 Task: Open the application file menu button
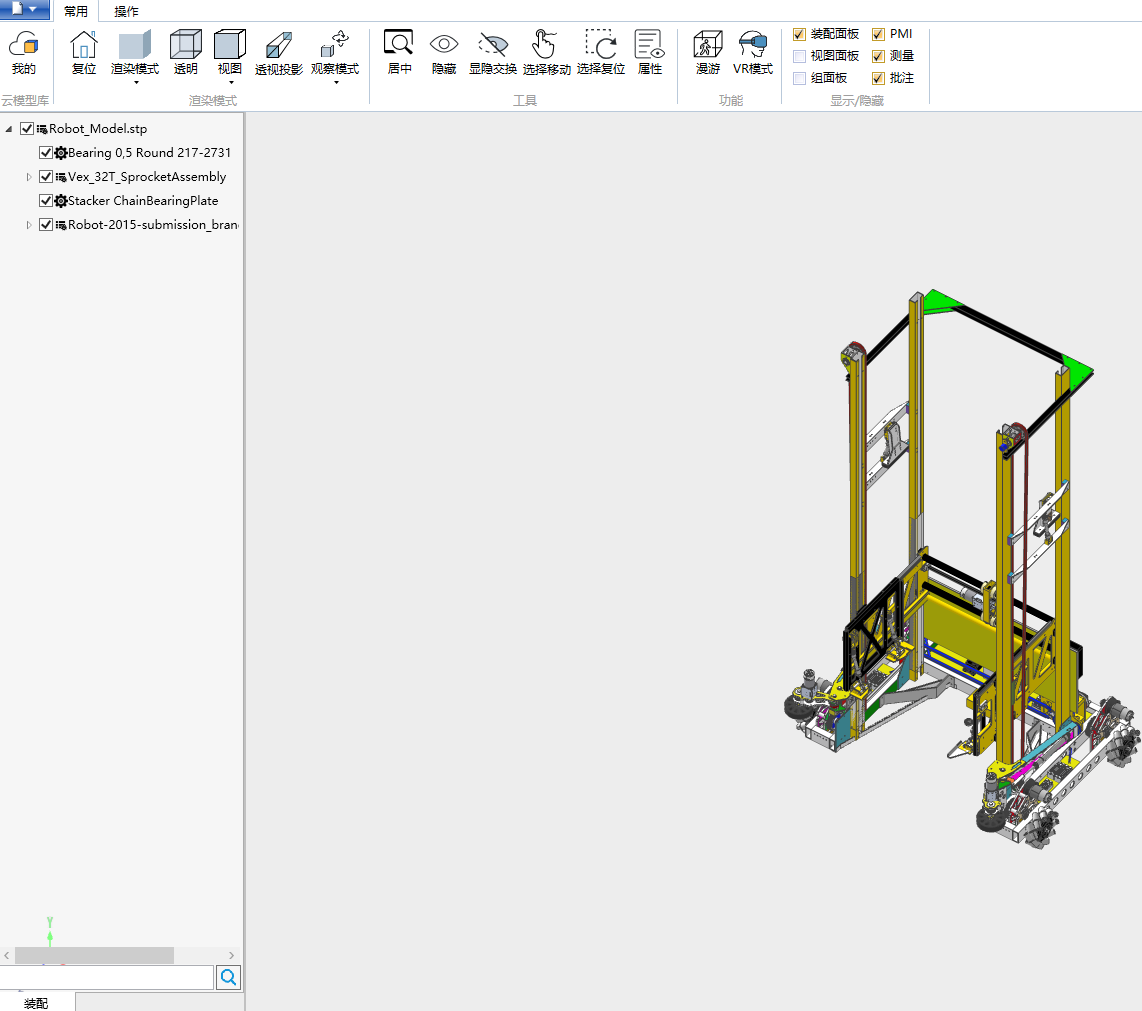[25, 9]
